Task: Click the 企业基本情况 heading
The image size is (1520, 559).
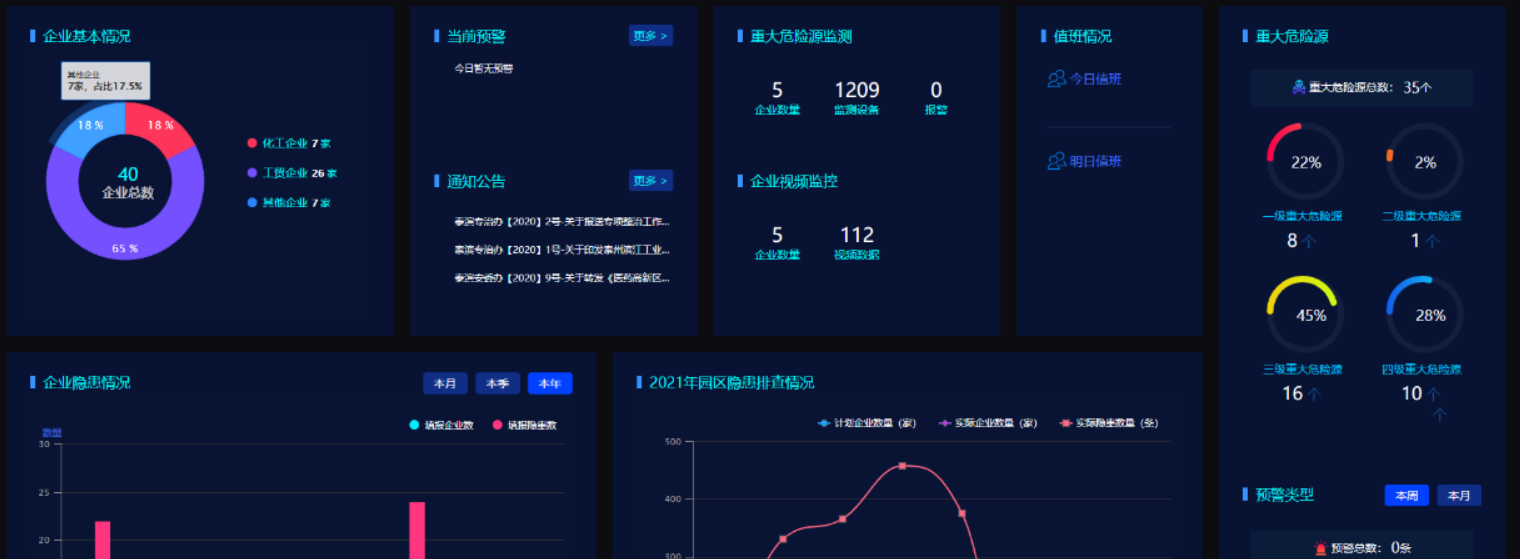Action: point(86,36)
